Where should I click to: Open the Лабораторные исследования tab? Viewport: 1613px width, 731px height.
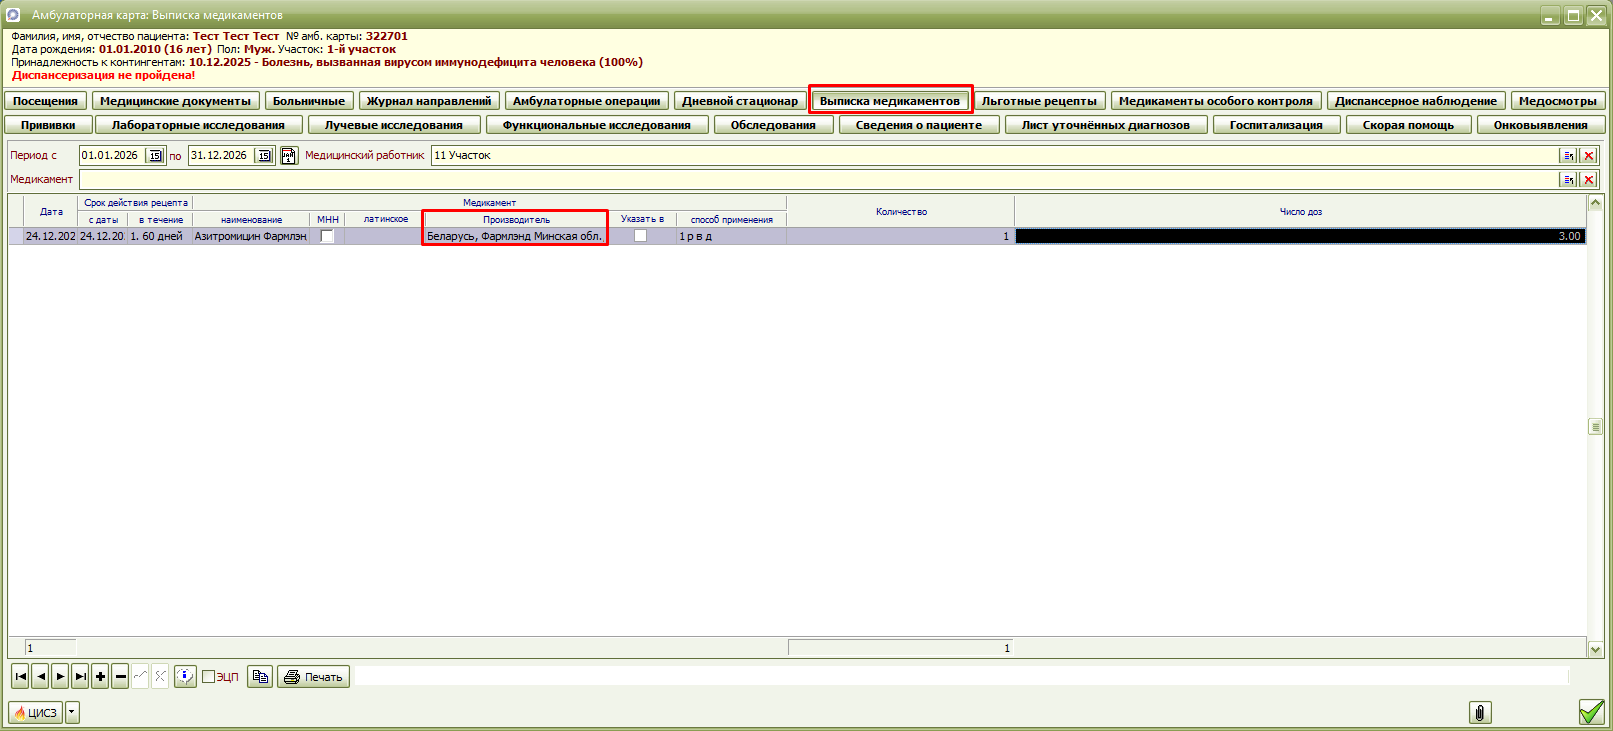tap(198, 125)
